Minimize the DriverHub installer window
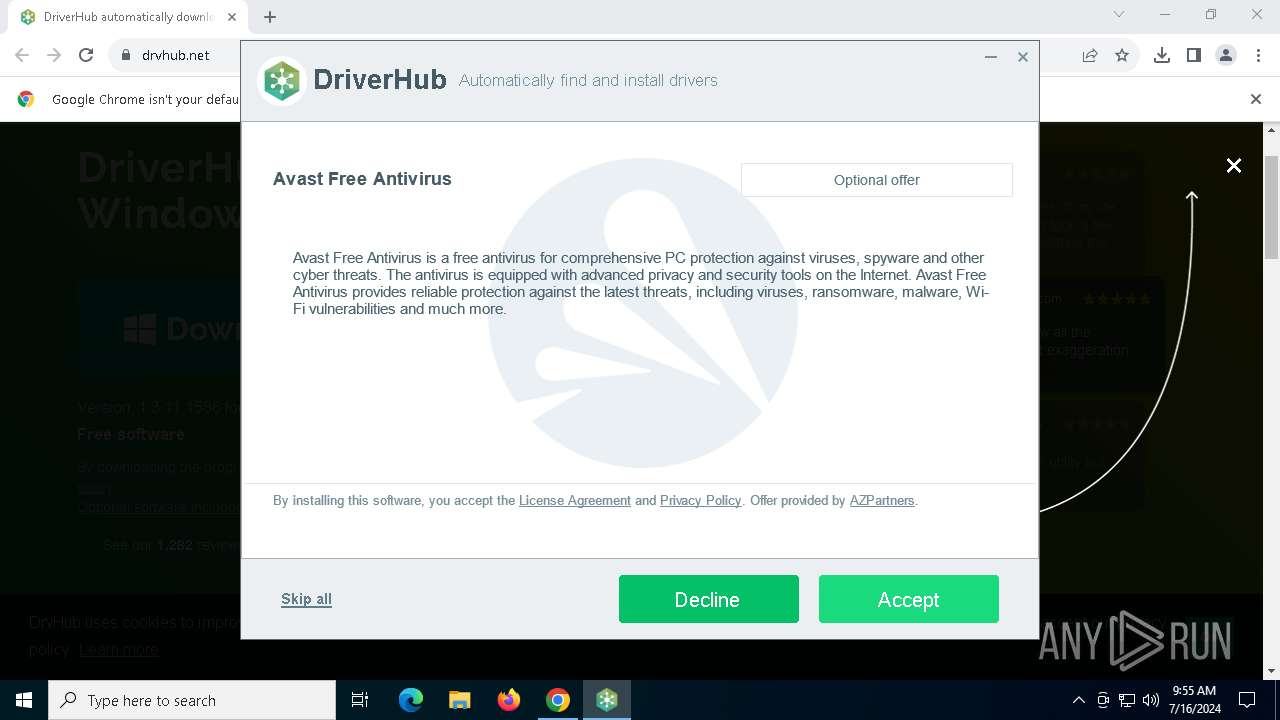 991,57
